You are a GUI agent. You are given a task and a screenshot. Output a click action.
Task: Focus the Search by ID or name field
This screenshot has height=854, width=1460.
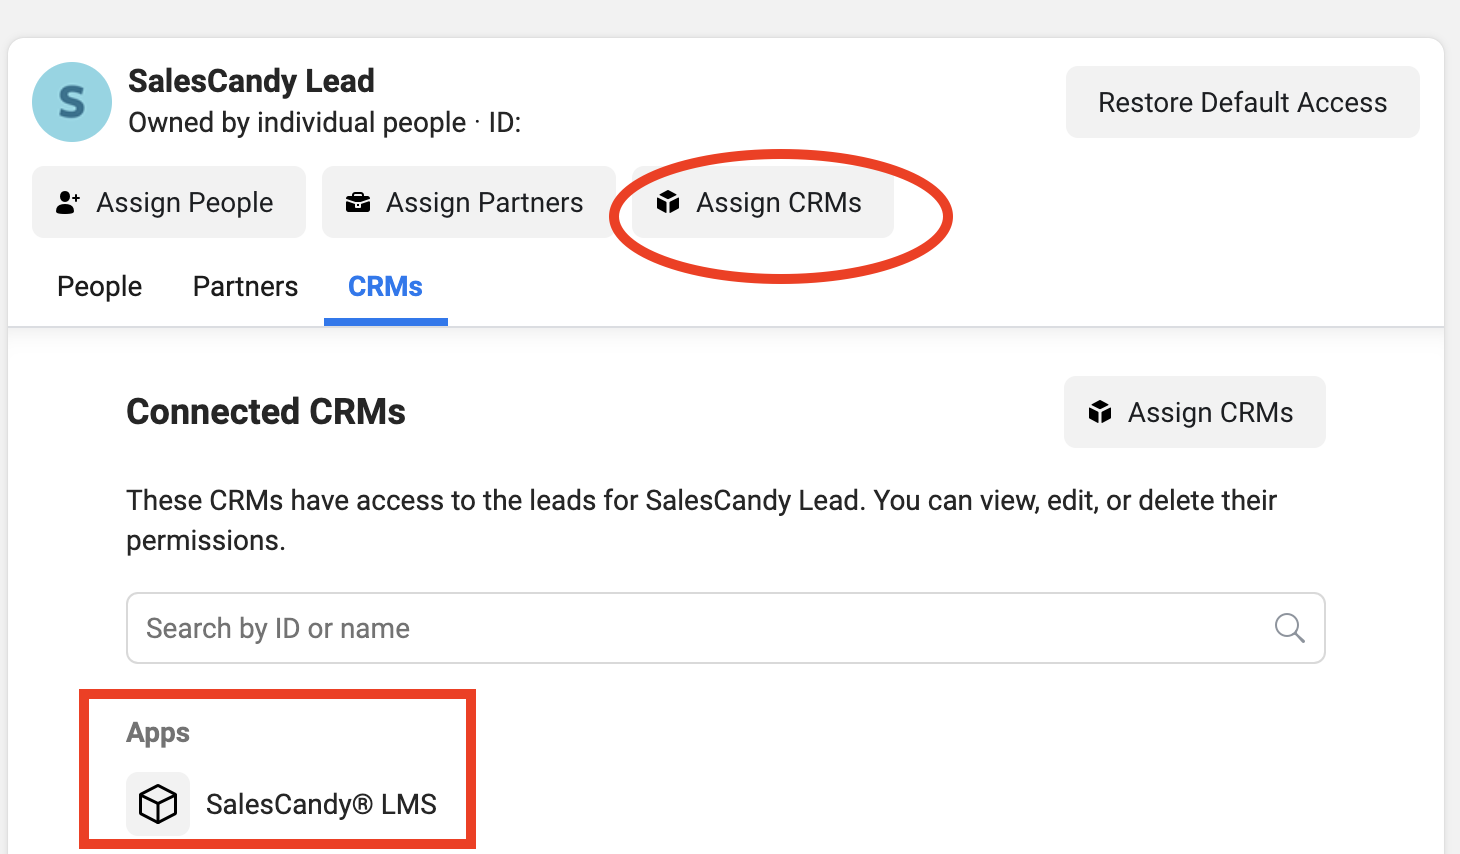click(700, 628)
